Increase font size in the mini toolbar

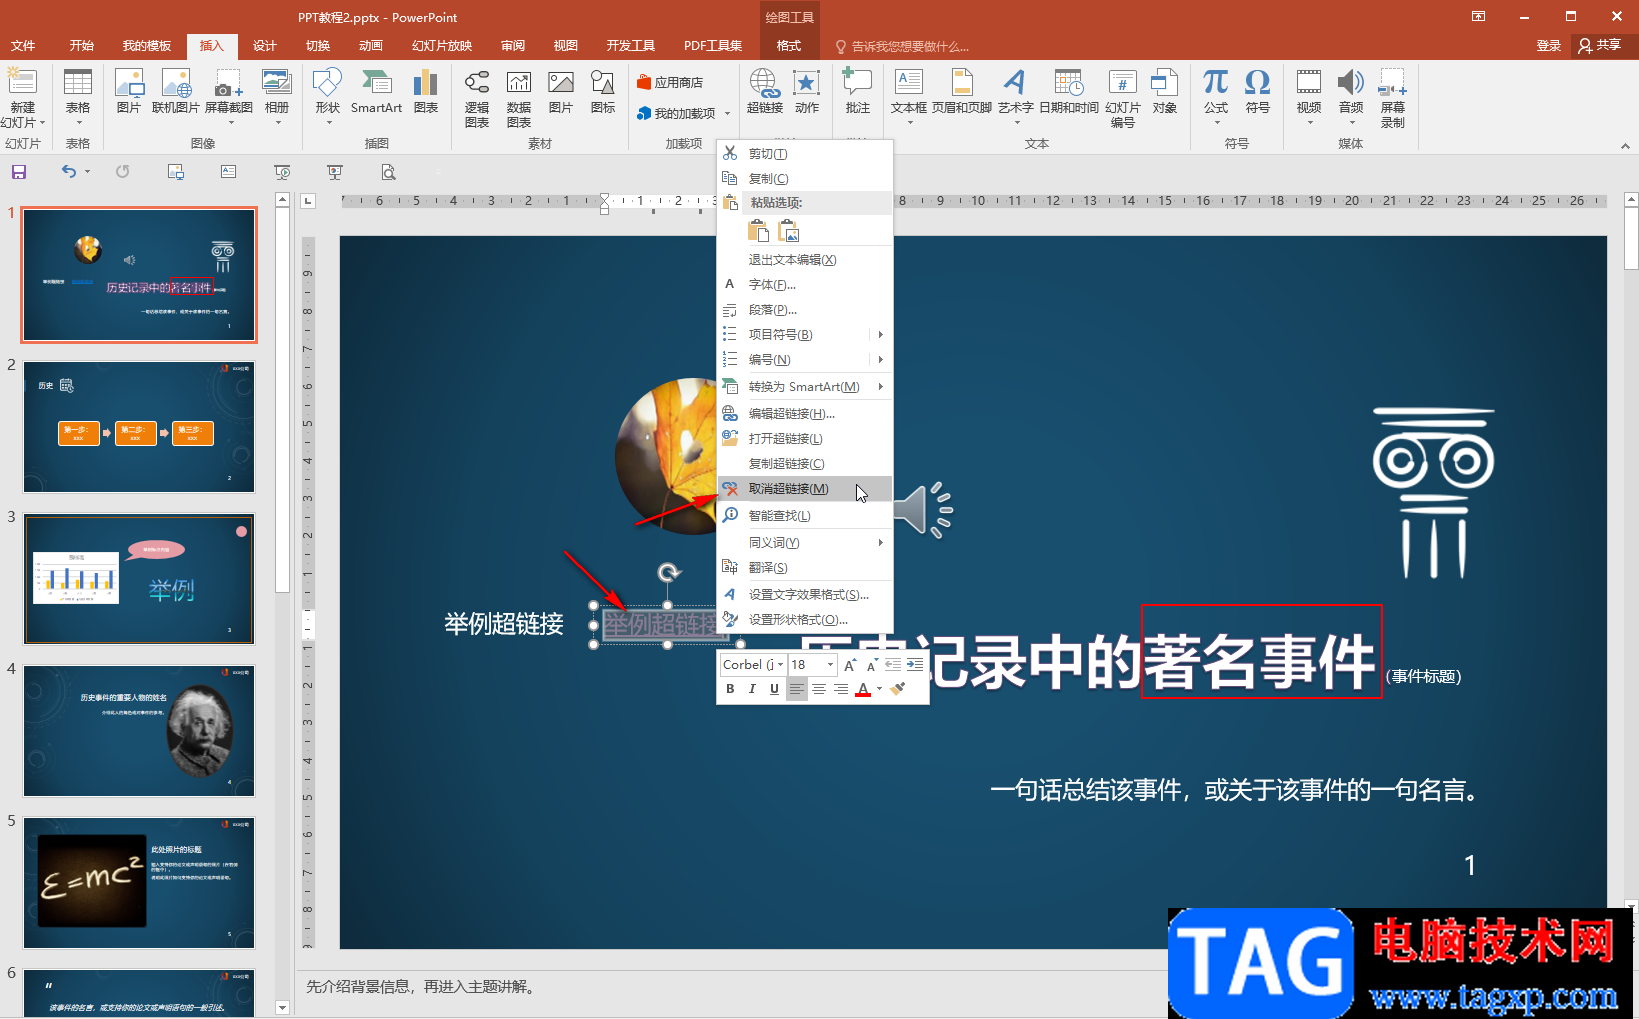(849, 664)
